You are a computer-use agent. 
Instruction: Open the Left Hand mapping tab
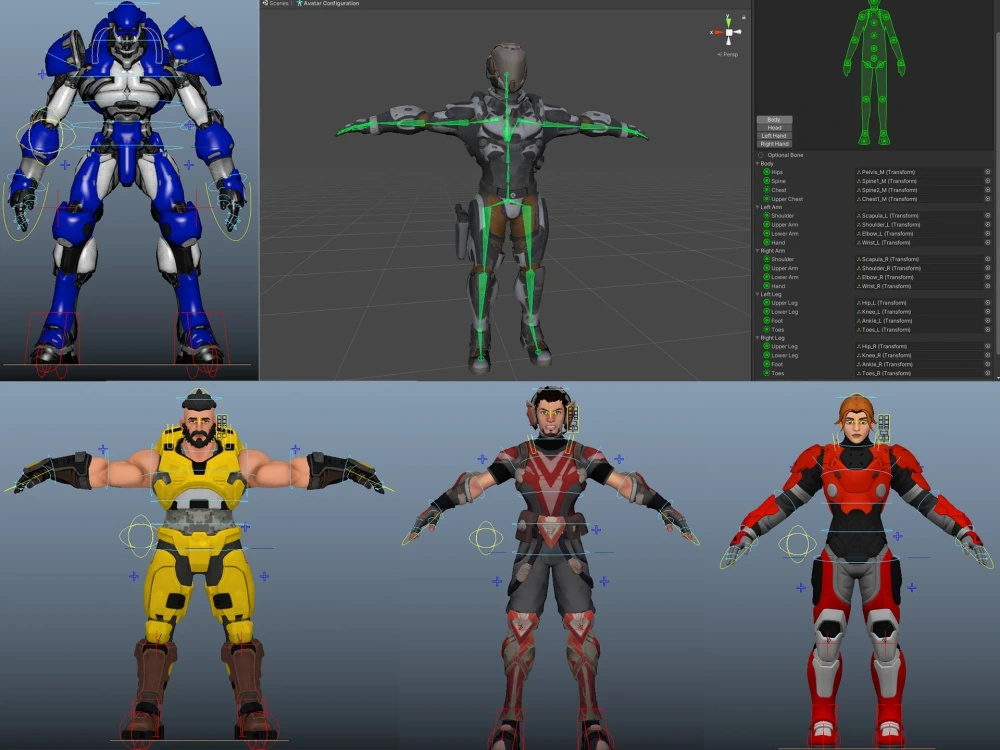click(x=776, y=135)
